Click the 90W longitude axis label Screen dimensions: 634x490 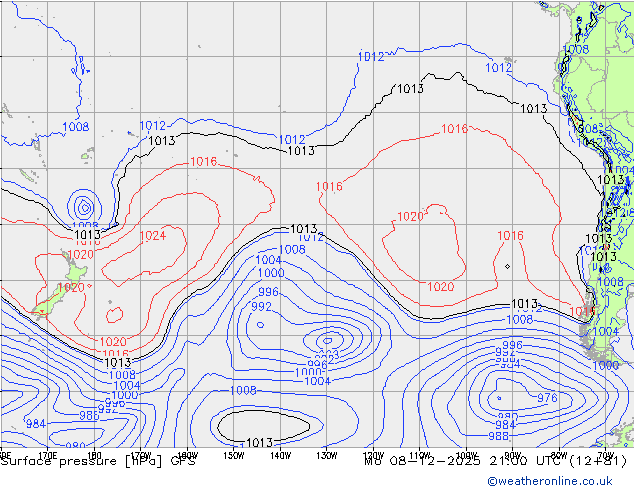pyautogui.click(x=513, y=455)
